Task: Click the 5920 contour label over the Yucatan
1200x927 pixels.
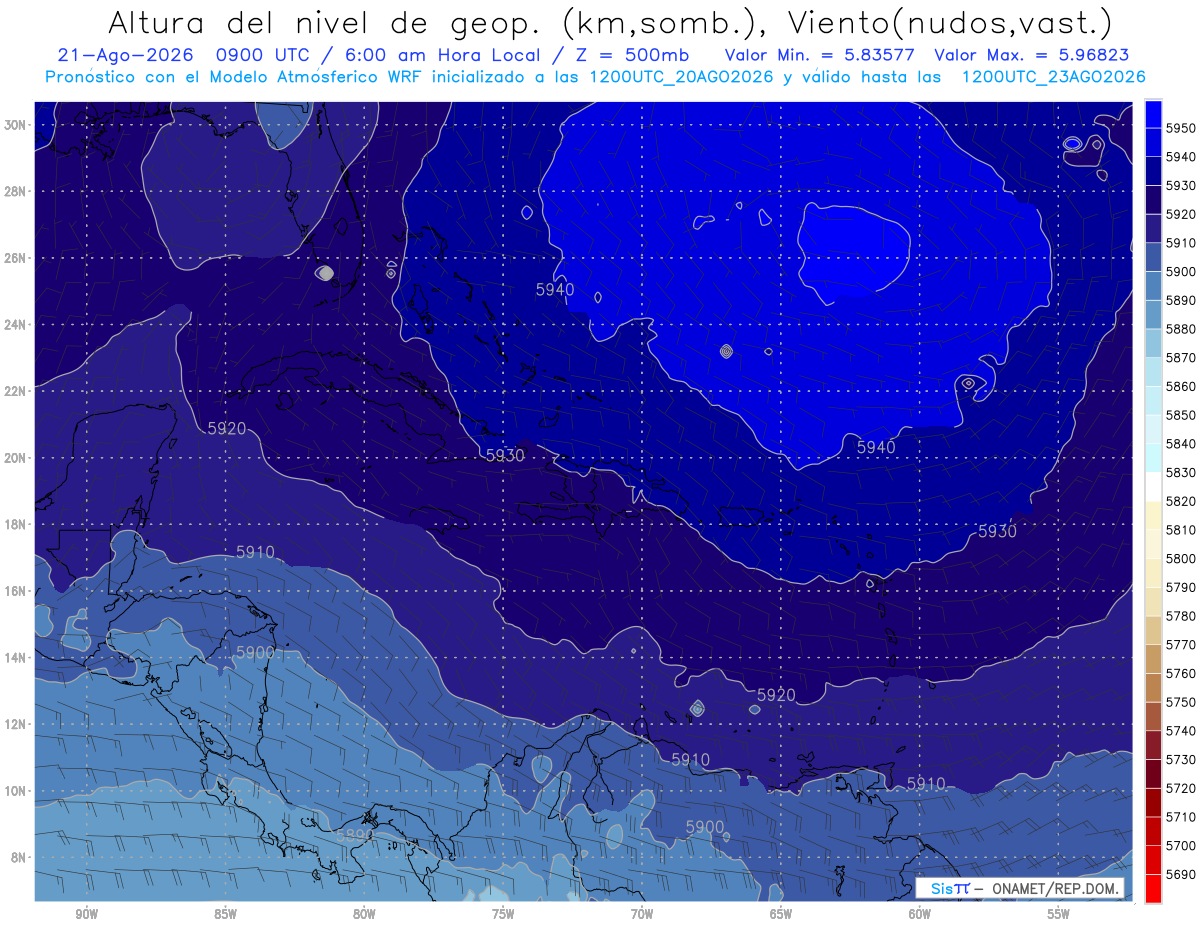Action: pyautogui.click(x=227, y=428)
